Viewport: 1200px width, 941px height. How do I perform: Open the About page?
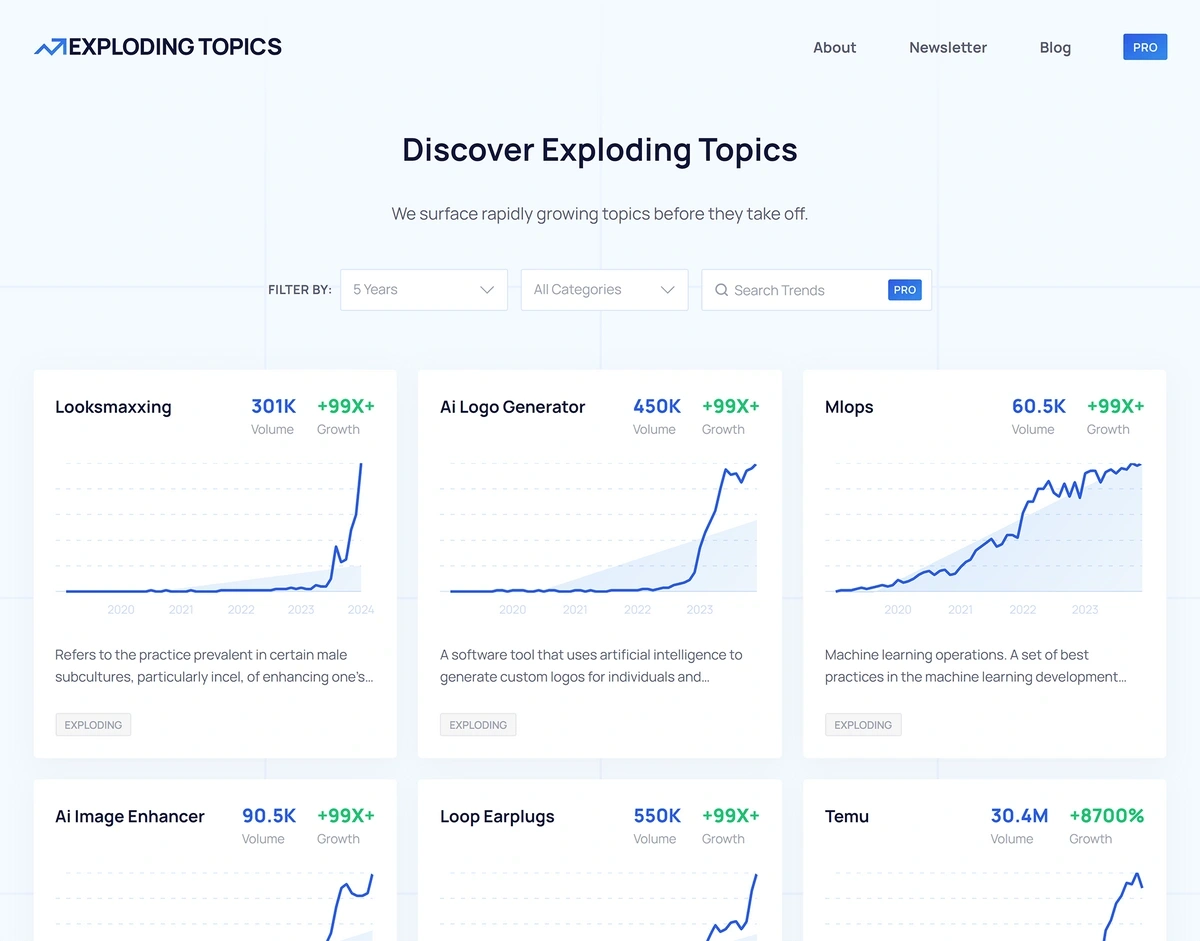[835, 47]
